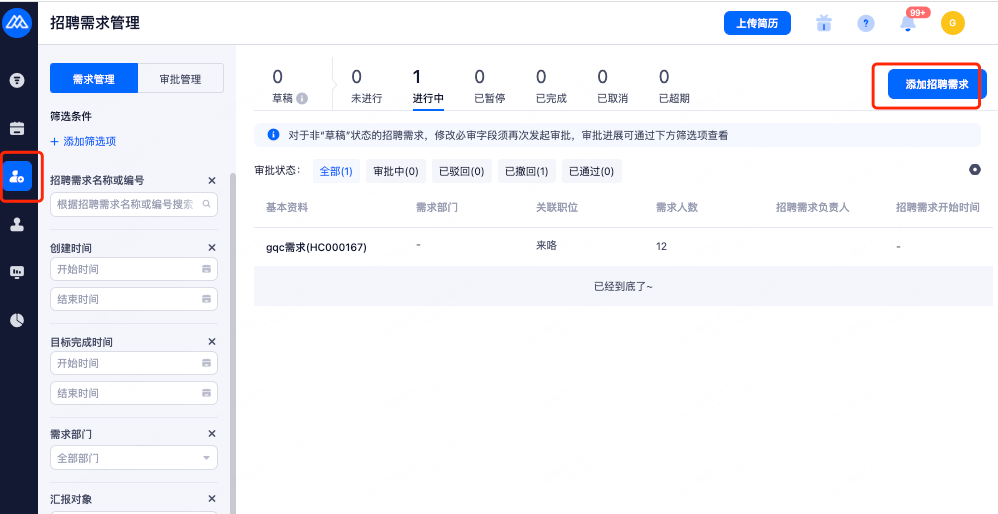Open 创建时间 start date picker

[x=134, y=269]
